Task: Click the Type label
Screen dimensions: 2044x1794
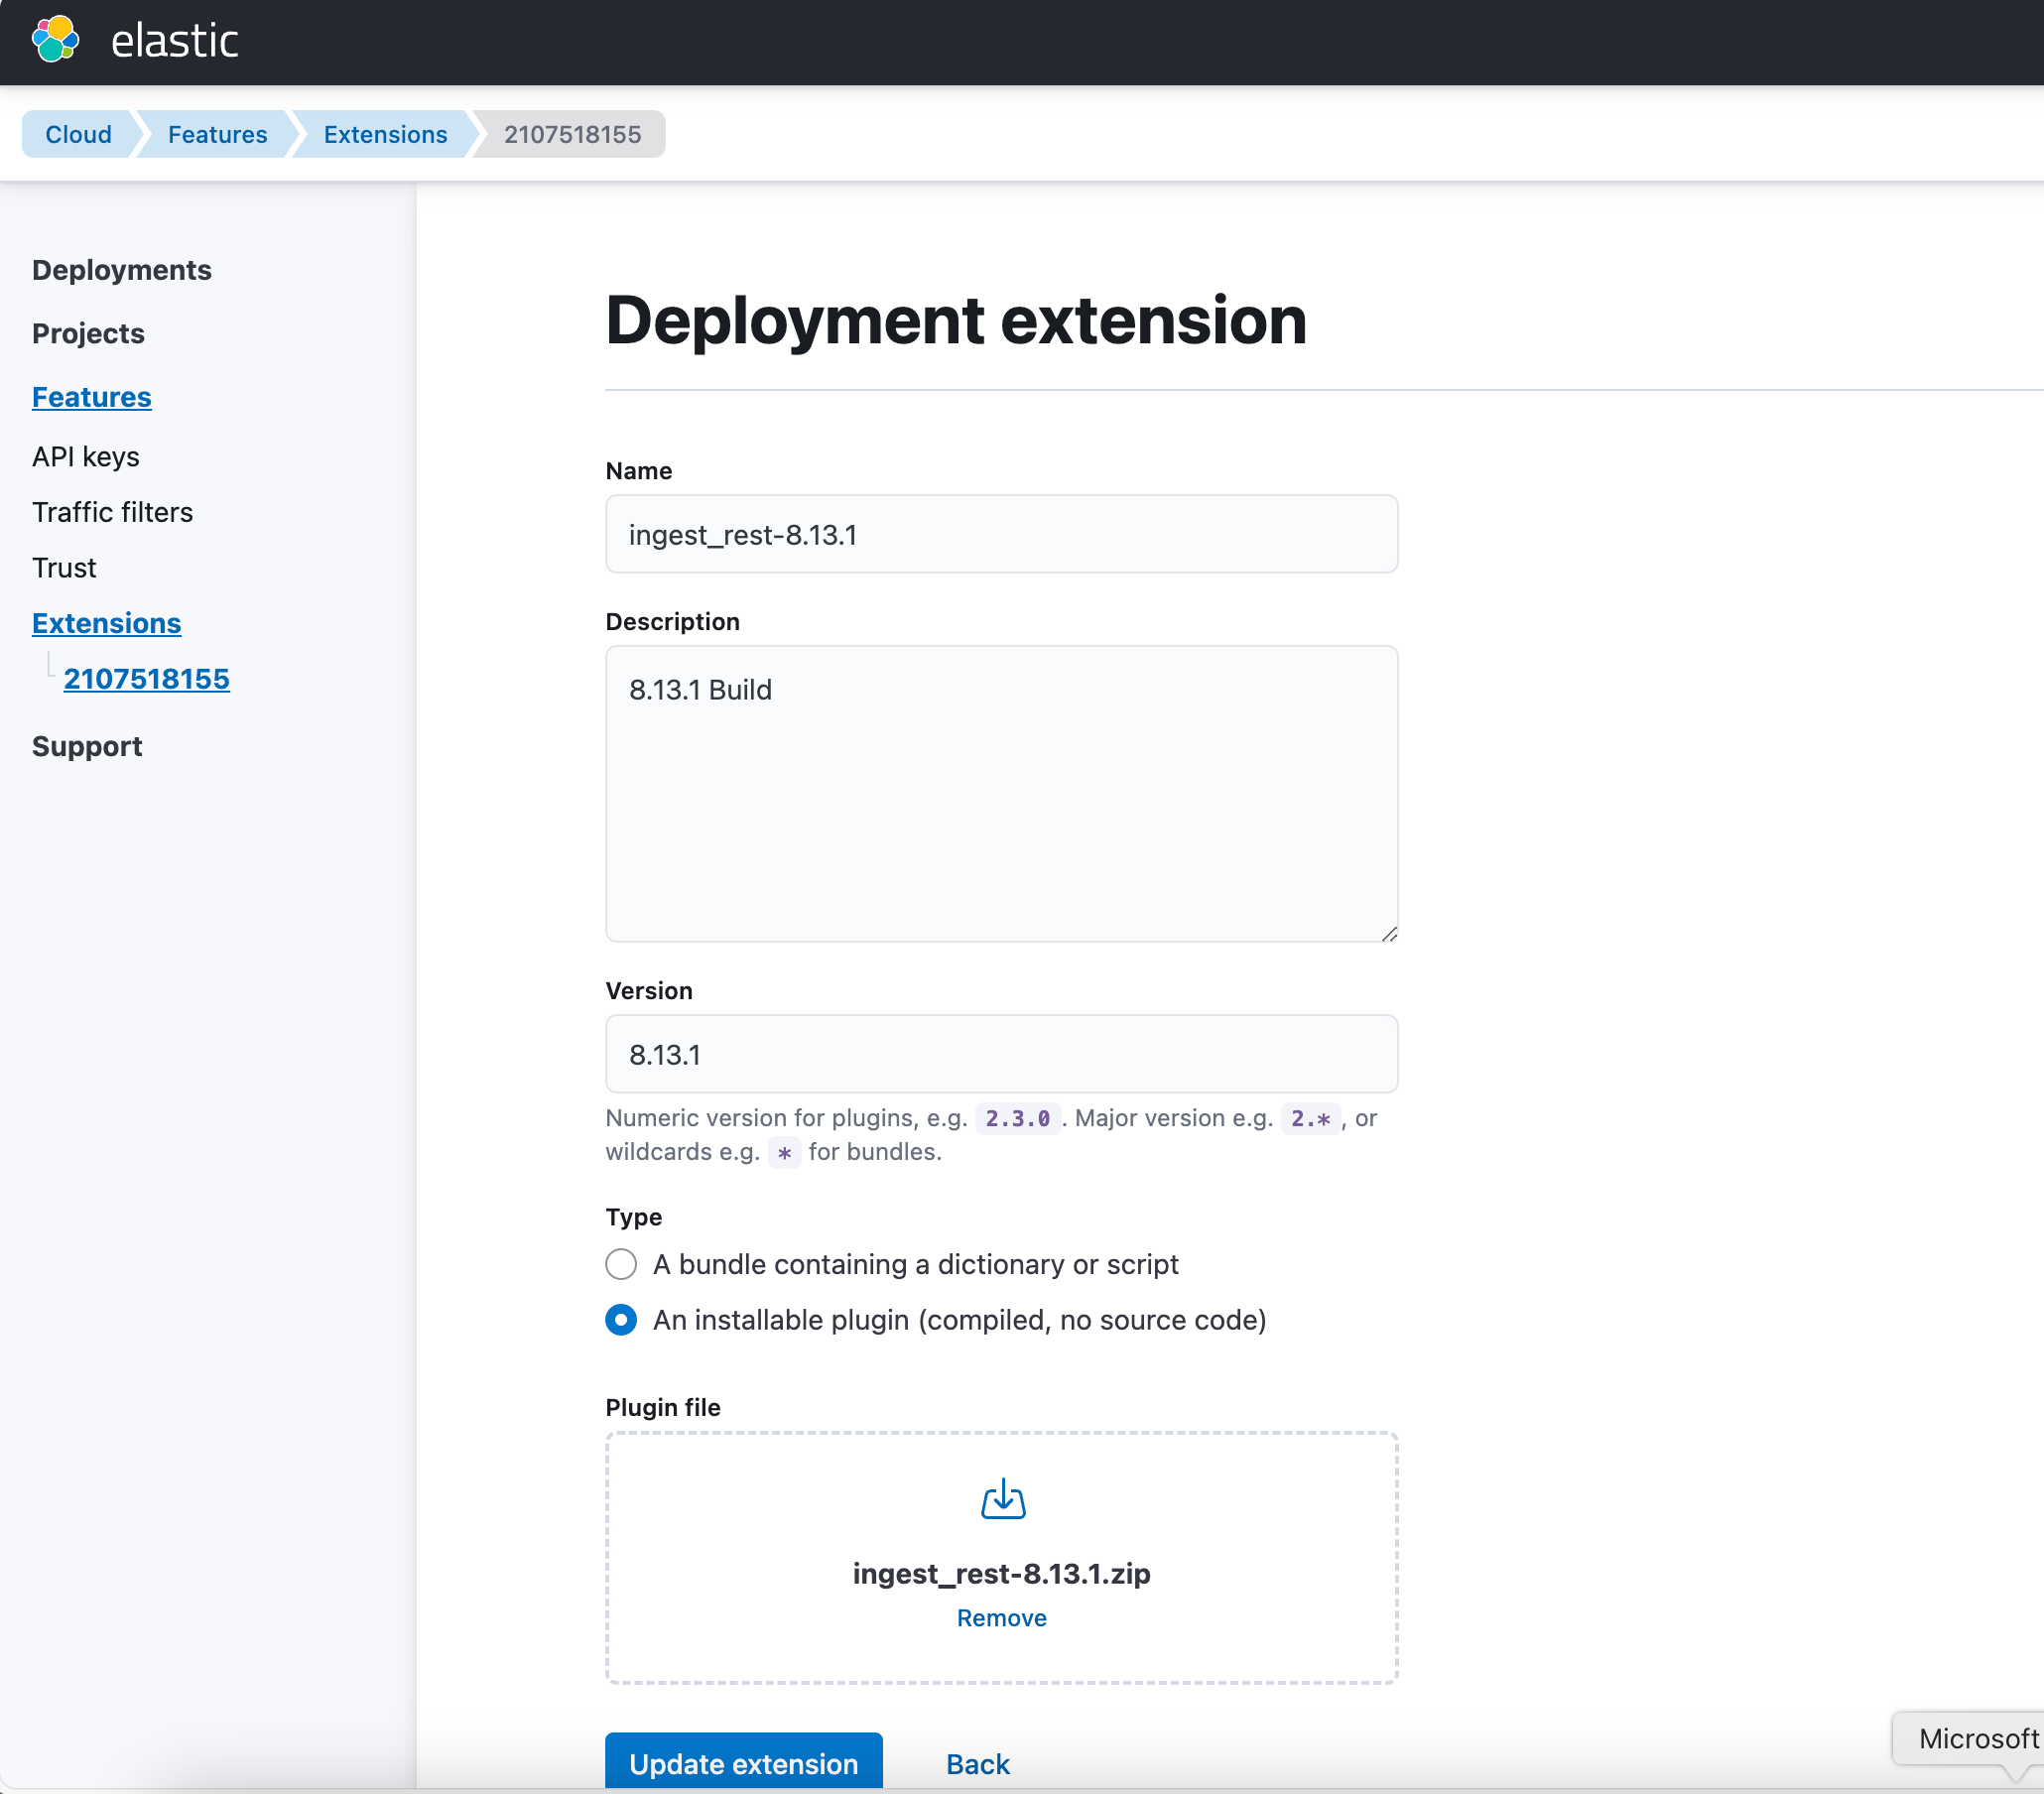Action: (634, 1217)
